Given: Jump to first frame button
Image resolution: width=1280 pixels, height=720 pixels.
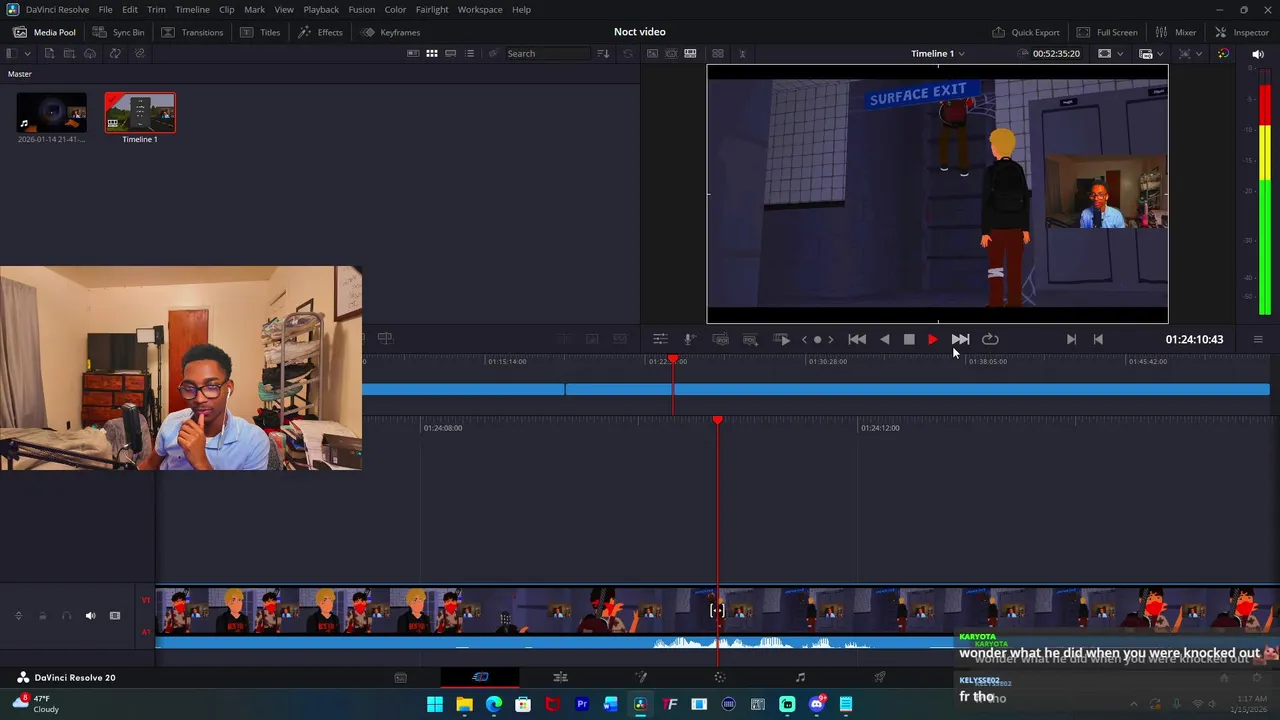Looking at the screenshot, I should click(857, 339).
